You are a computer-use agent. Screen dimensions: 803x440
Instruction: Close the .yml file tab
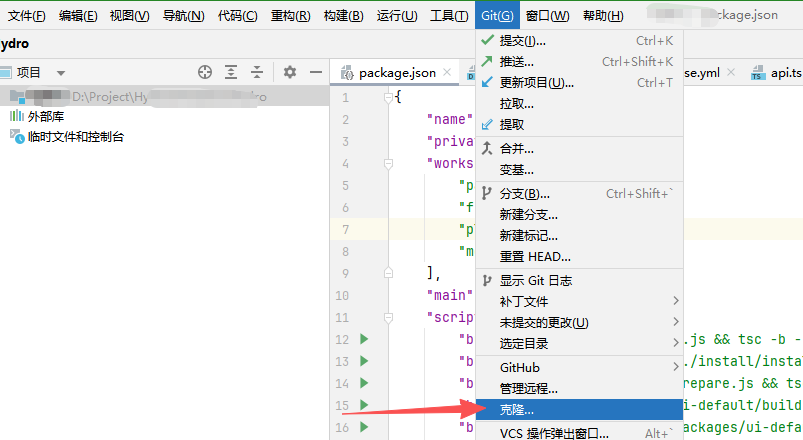pos(731,72)
